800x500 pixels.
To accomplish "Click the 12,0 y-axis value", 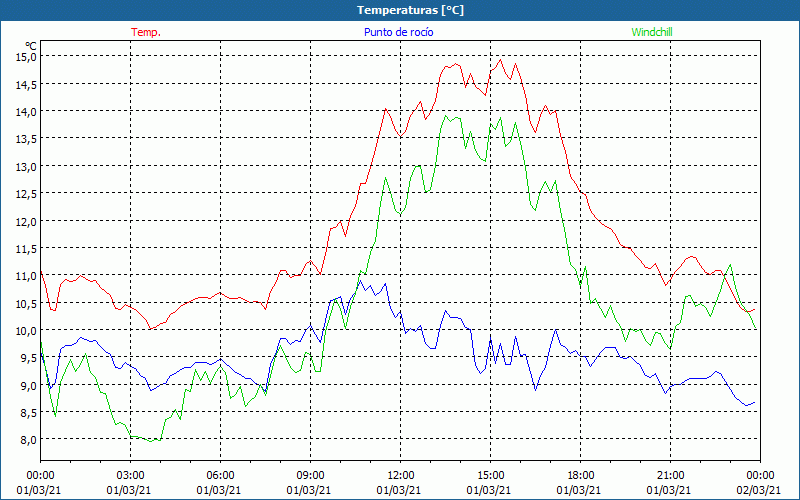I will point(27,221).
